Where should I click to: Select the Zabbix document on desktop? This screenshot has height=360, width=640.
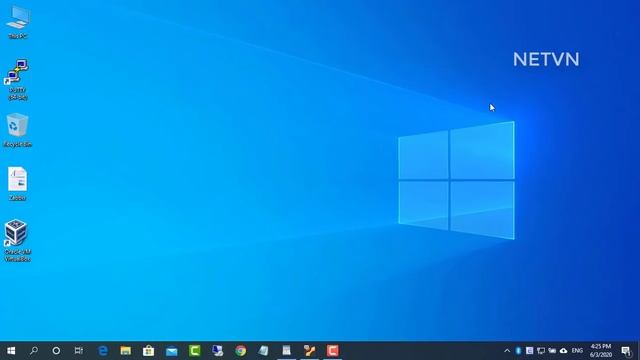click(x=18, y=183)
